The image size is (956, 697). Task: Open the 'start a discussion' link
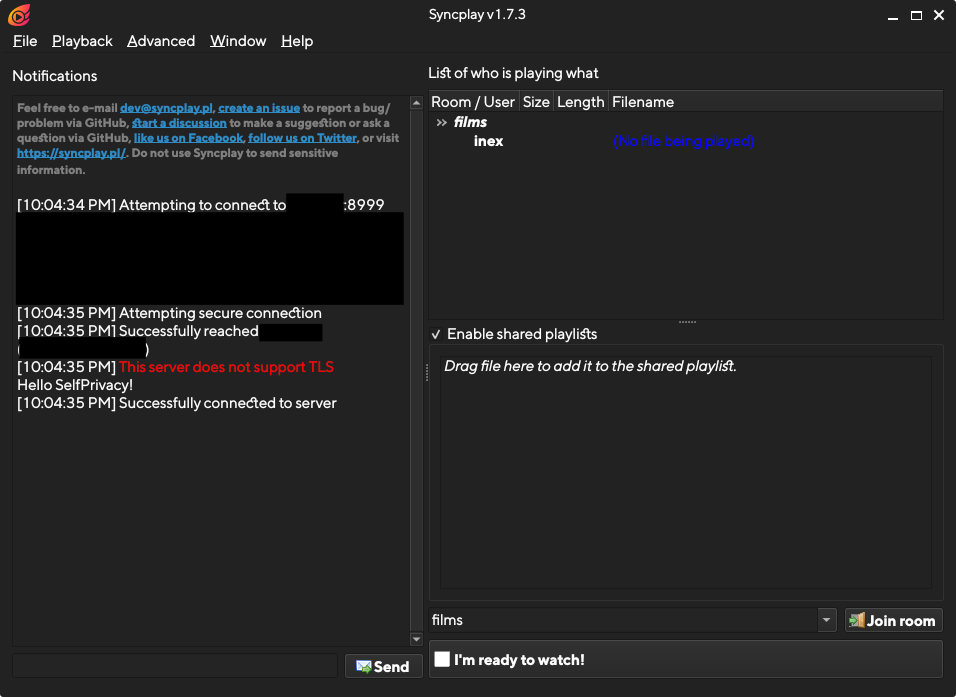pos(179,123)
